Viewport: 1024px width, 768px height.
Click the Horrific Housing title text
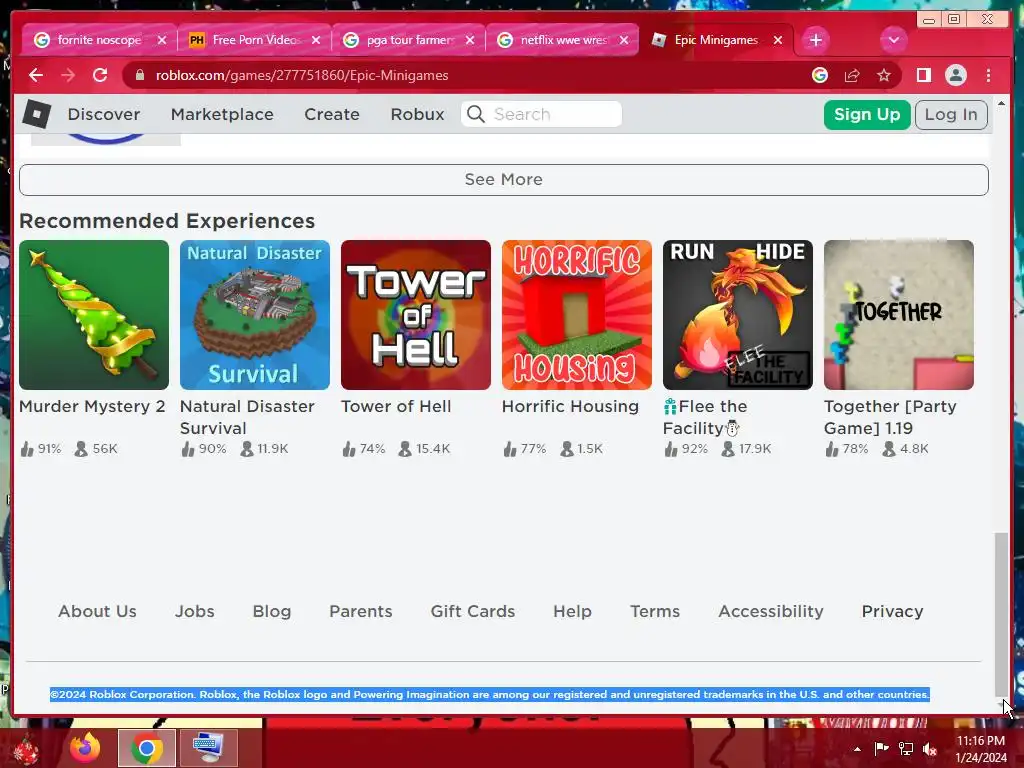click(x=570, y=406)
